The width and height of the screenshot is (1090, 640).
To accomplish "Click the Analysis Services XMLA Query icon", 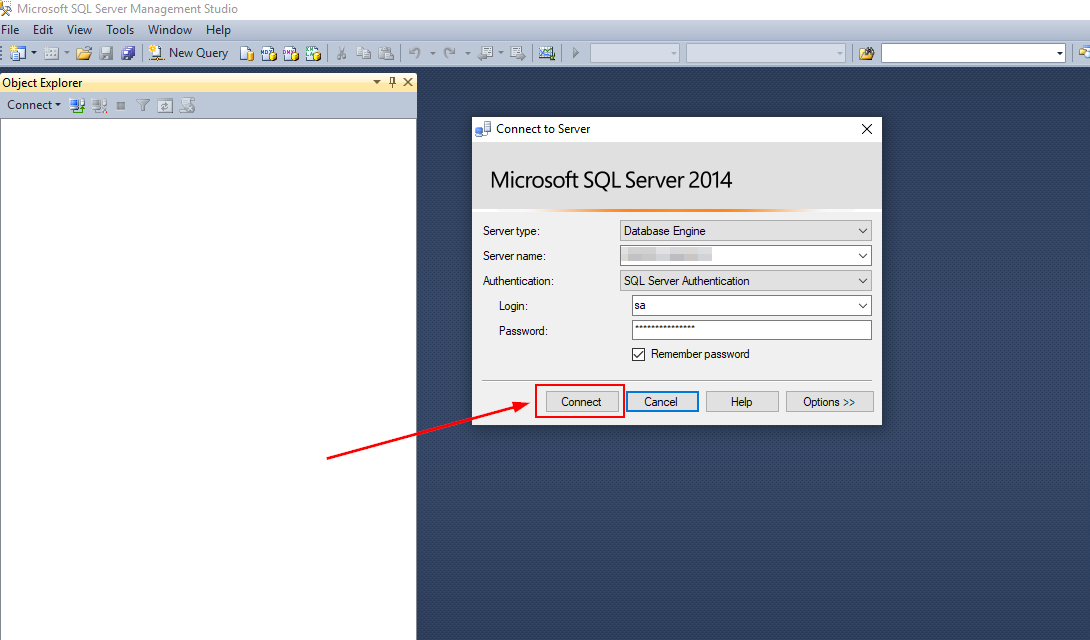I will point(313,53).
